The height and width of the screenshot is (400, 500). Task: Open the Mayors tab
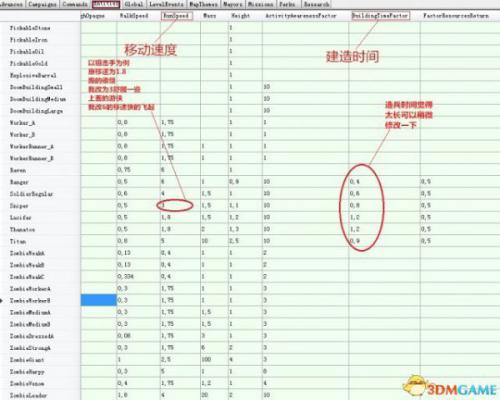click(x=233, y=4)
